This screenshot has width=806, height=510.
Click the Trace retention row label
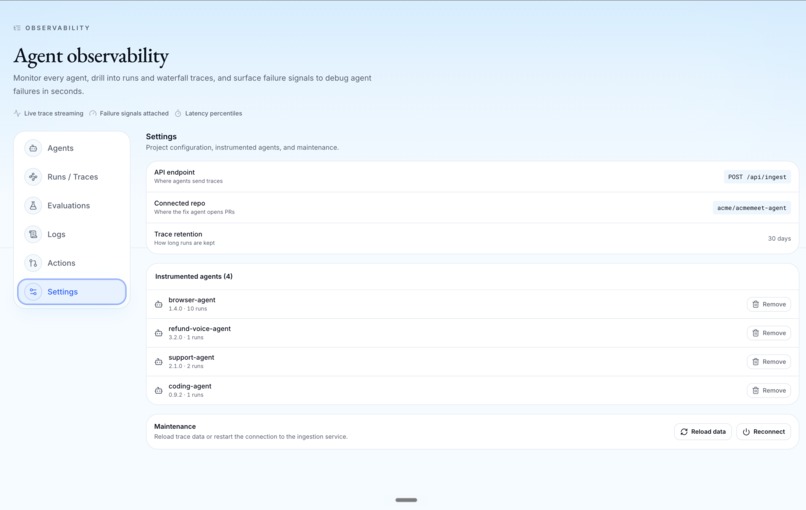(178, 234)
